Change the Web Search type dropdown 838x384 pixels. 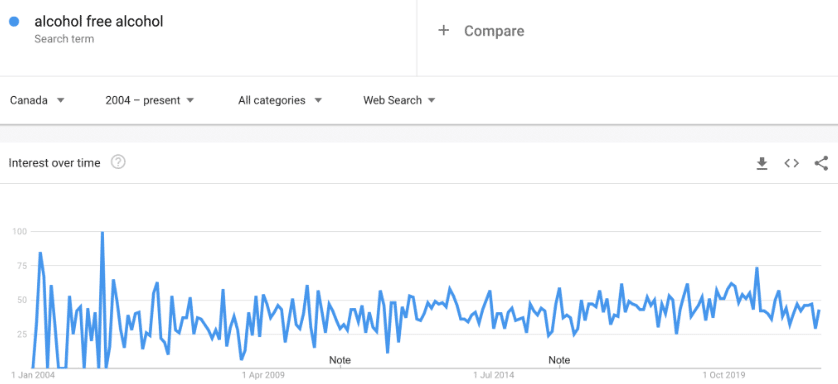[x=399, y=100]
